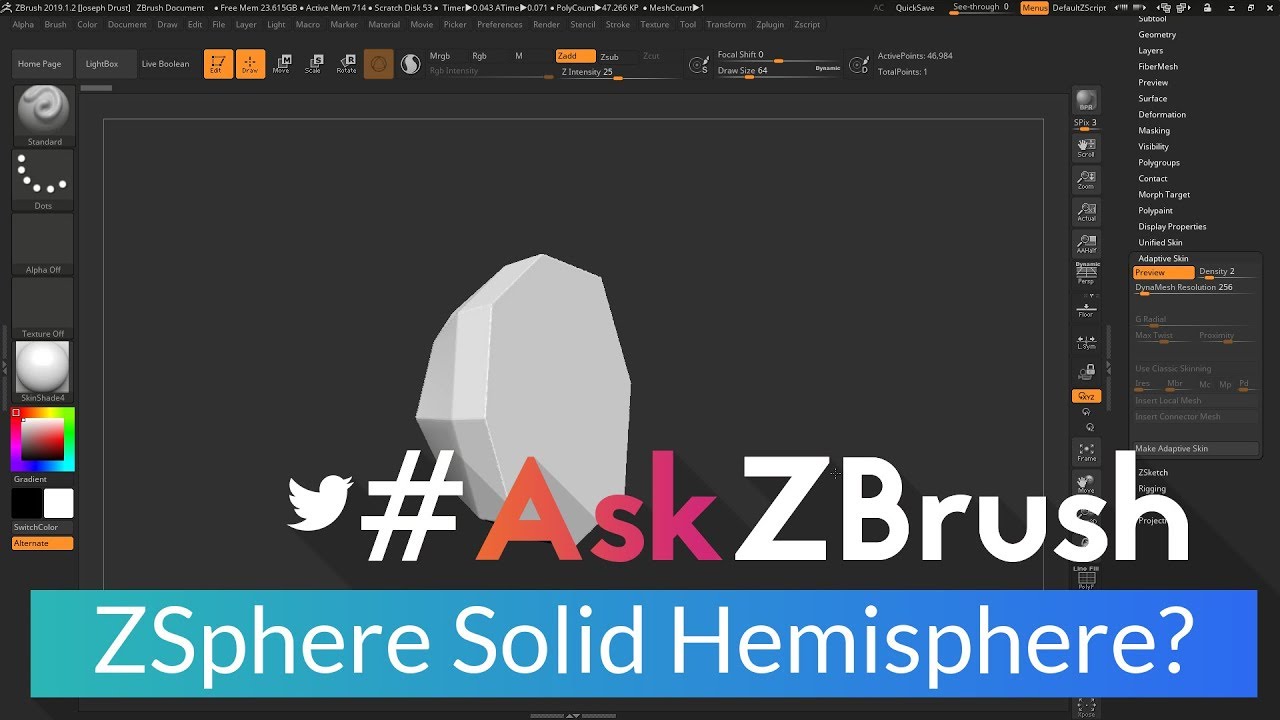
Task: Select the Move transform icon beside Scale
Action: (x=282, y=64)
